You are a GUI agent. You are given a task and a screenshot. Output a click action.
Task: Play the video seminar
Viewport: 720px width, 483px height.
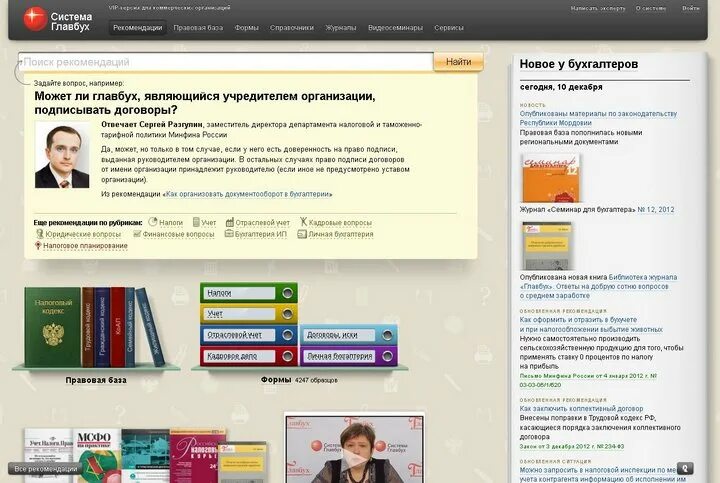point(354,459)
